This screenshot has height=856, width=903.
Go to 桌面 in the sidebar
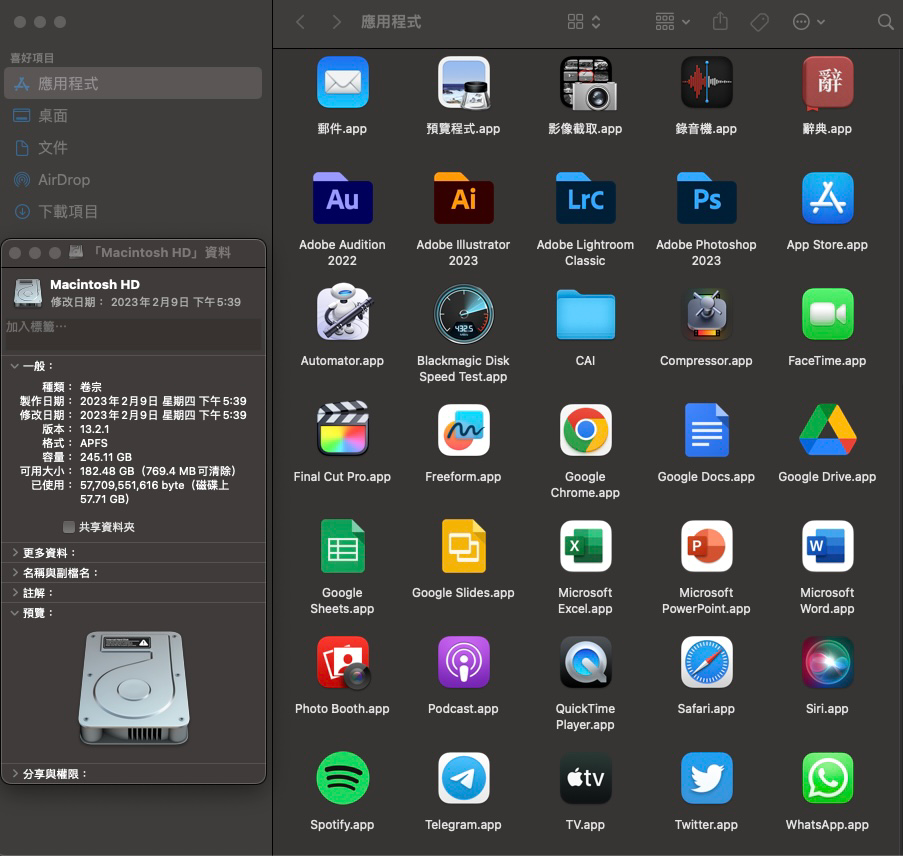[x=133, y=116]
